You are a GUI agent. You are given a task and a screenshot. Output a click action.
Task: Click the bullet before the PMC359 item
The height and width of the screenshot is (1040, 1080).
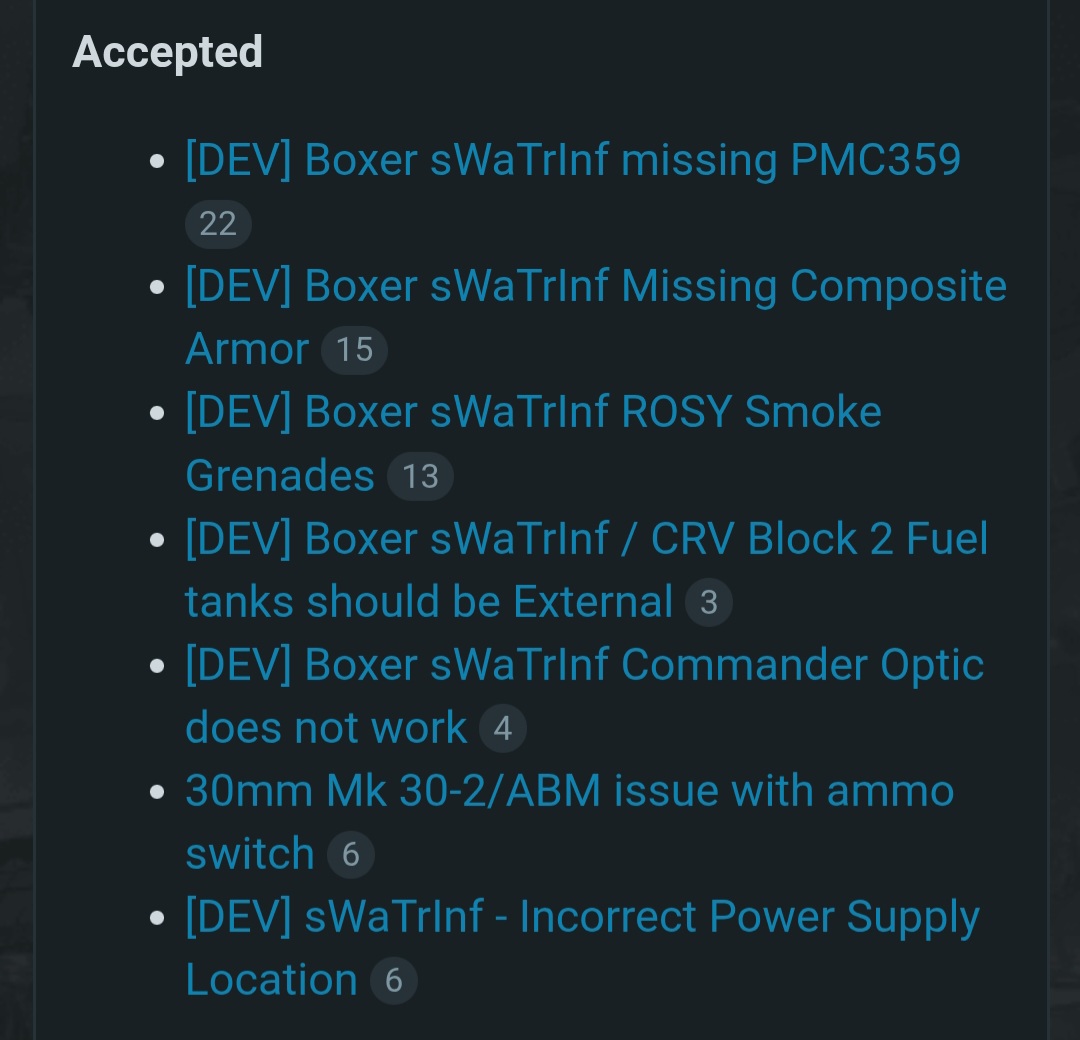(x=156, y=161)
